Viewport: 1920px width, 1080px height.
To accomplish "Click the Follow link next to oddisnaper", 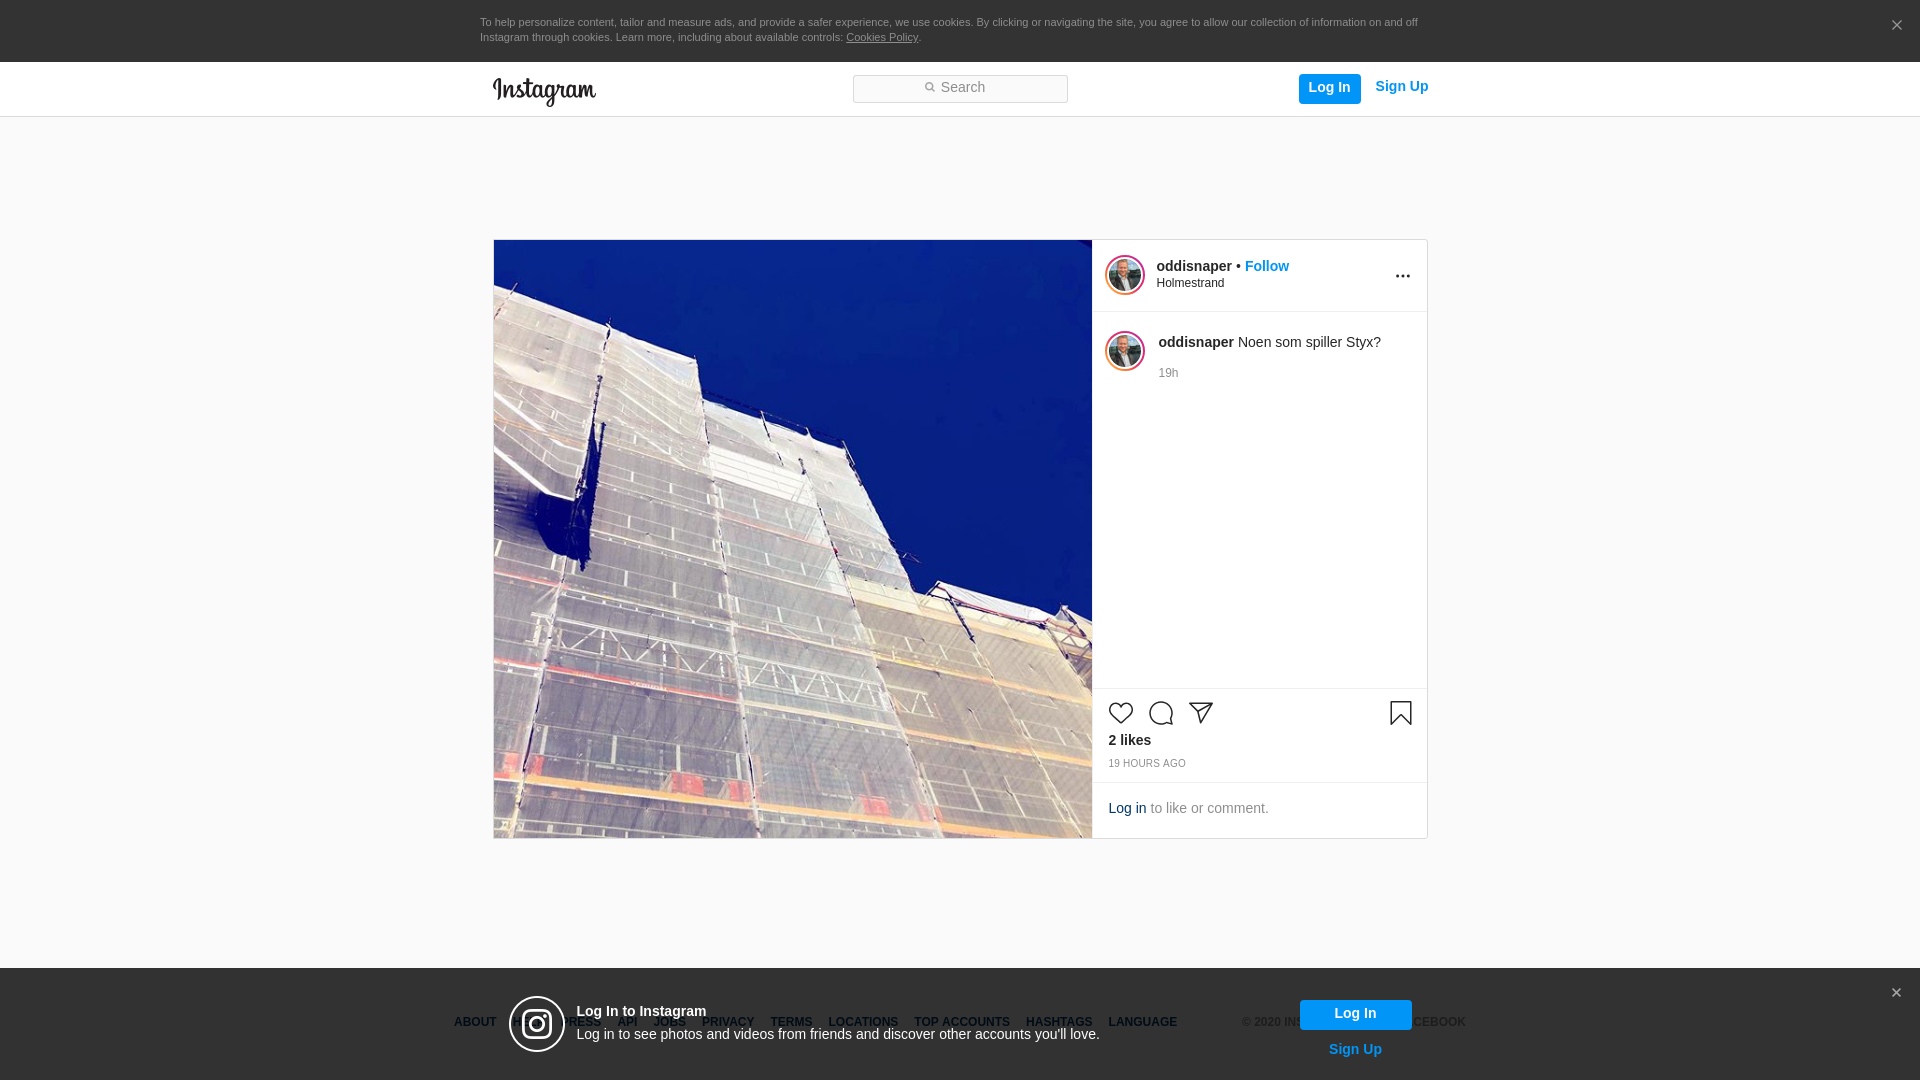I will (x=1266, y=266).
